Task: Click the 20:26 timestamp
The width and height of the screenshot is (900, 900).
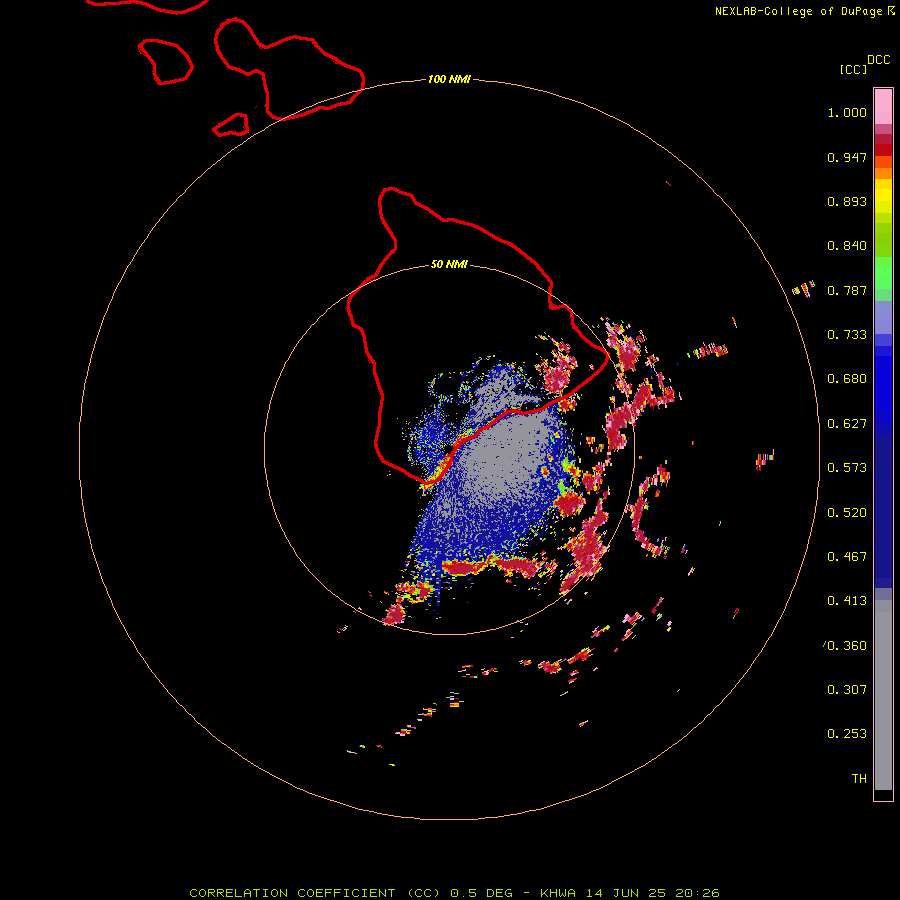Action: tap(697, 893)
